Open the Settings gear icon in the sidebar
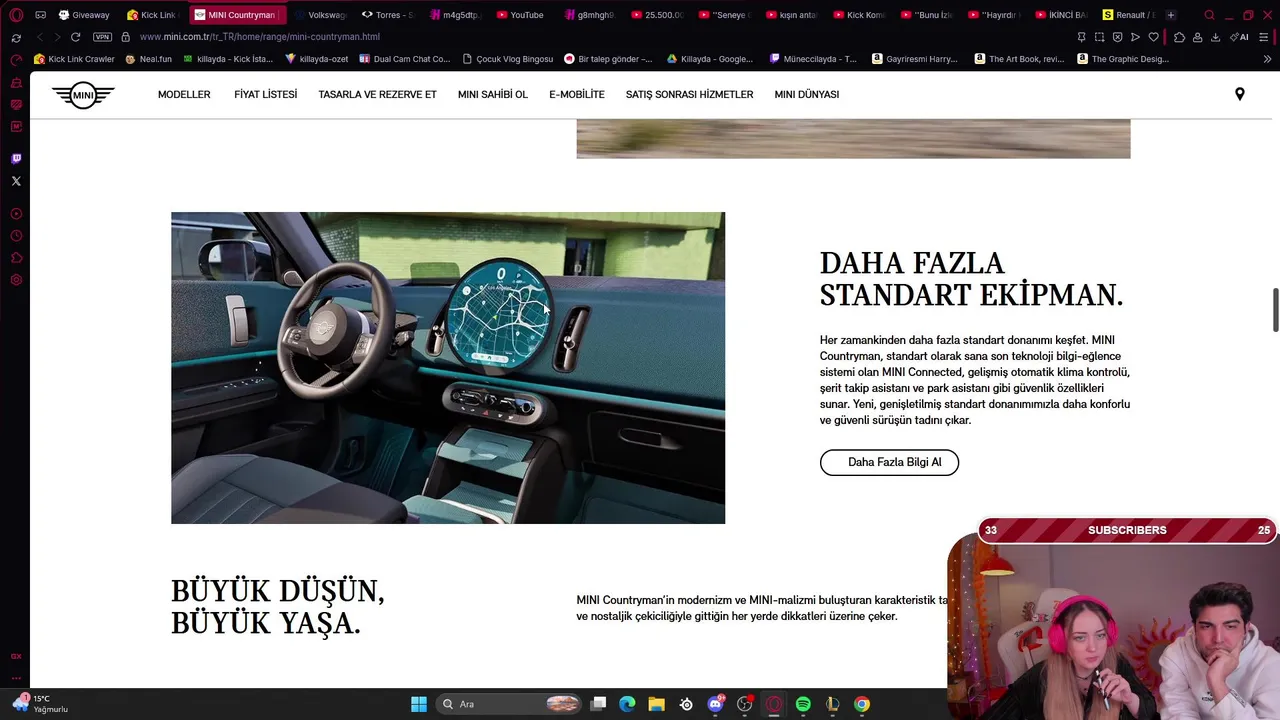Viewport: 1280px width, 720px height. (16, 280)
